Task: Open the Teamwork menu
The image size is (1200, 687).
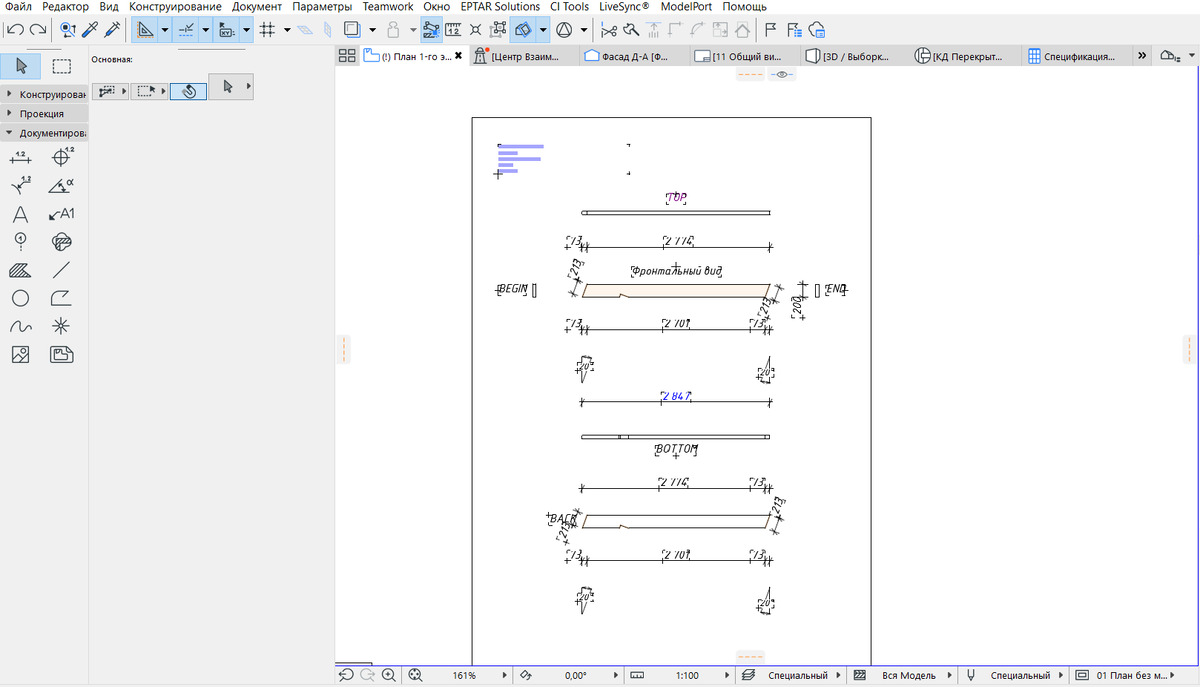Action: click(x=388, y=7)
